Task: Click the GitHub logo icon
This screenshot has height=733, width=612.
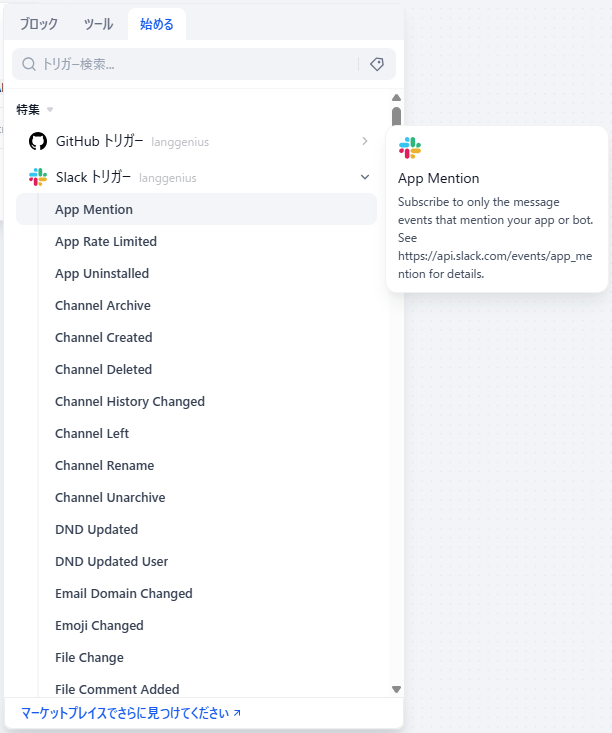Action: 38,141
